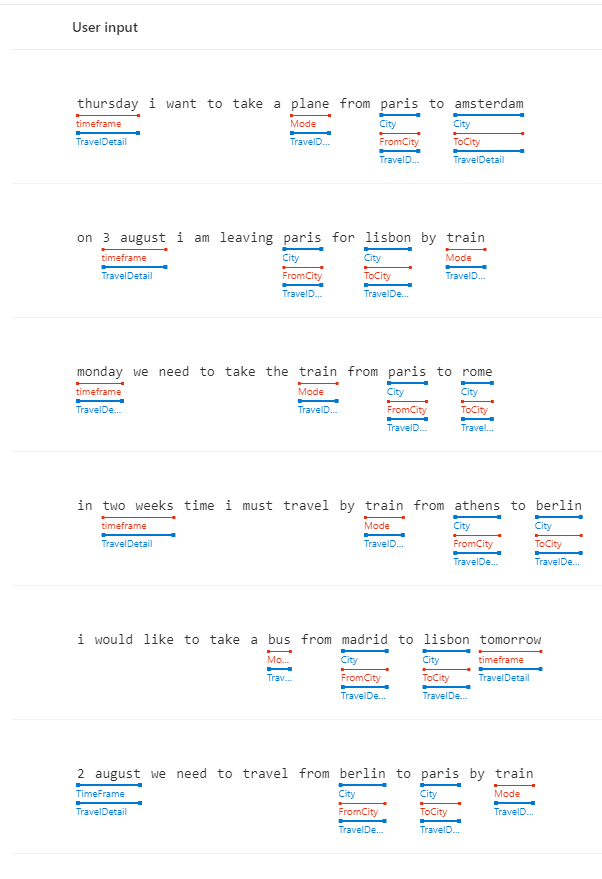Click the TravelDetail label under amsterdam

[x=479, y=160]
